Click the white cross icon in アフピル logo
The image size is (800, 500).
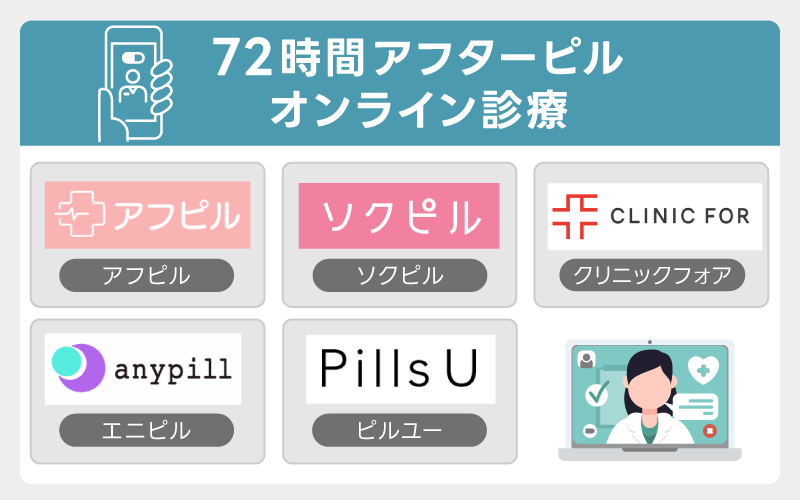[x=76, y=216]
